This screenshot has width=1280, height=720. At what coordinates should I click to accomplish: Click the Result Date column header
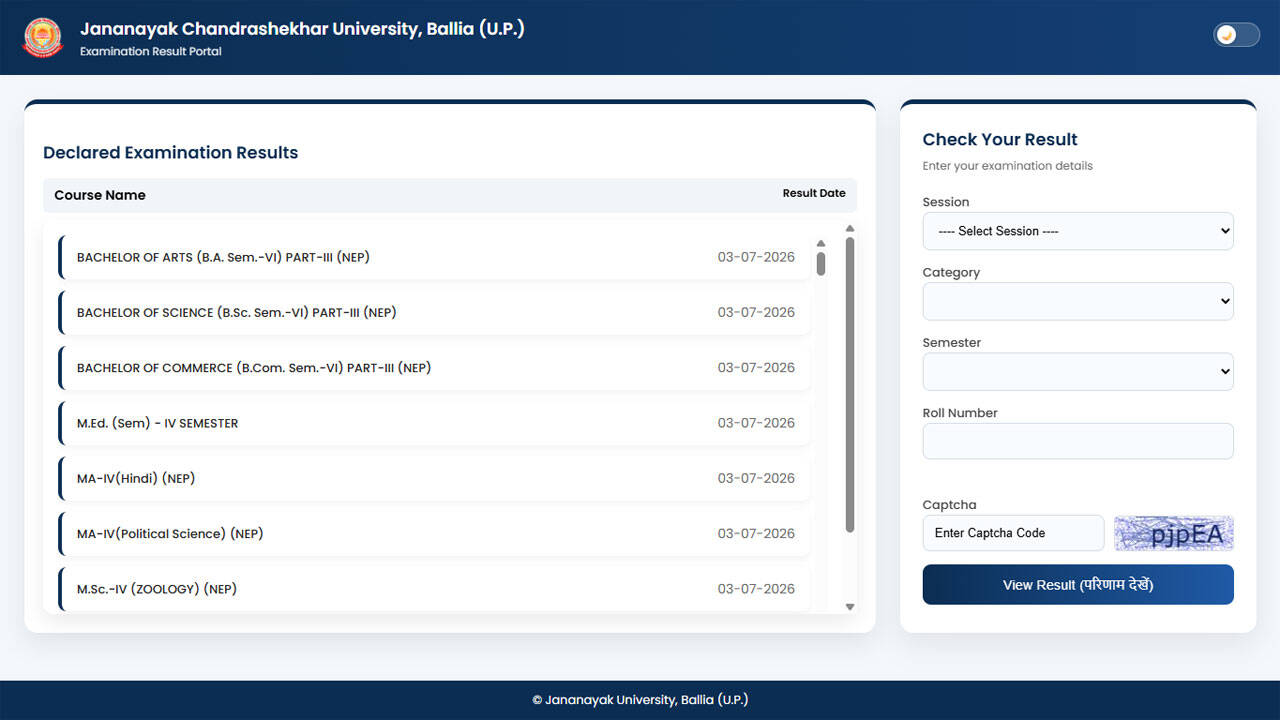[x=814, y=193]
